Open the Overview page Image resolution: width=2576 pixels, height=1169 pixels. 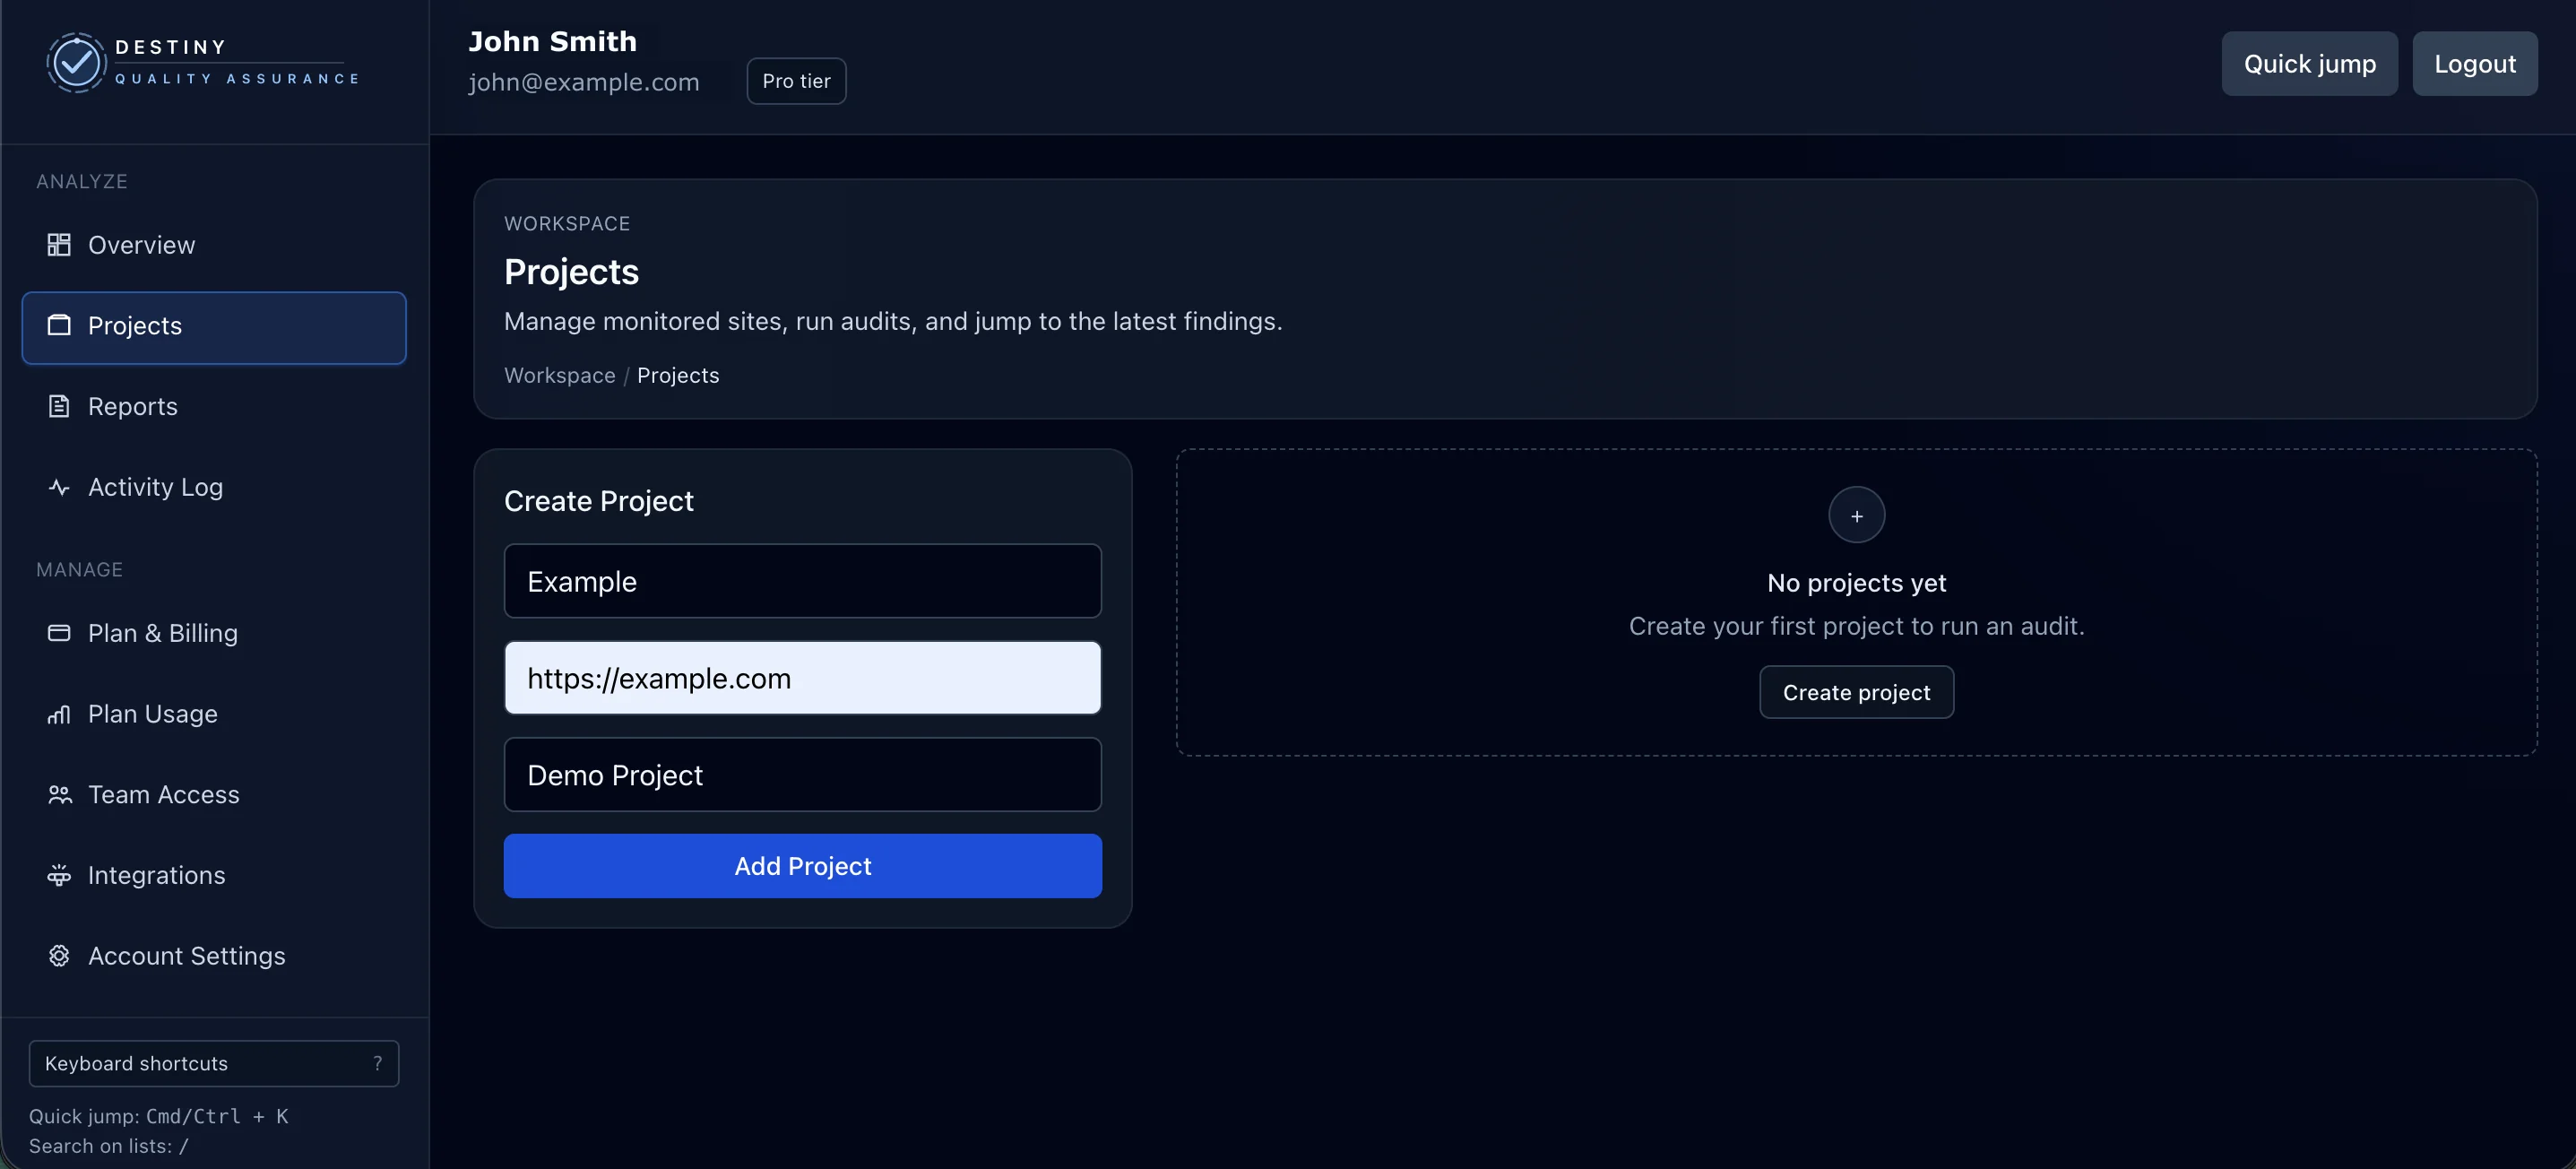coord(214,245)
